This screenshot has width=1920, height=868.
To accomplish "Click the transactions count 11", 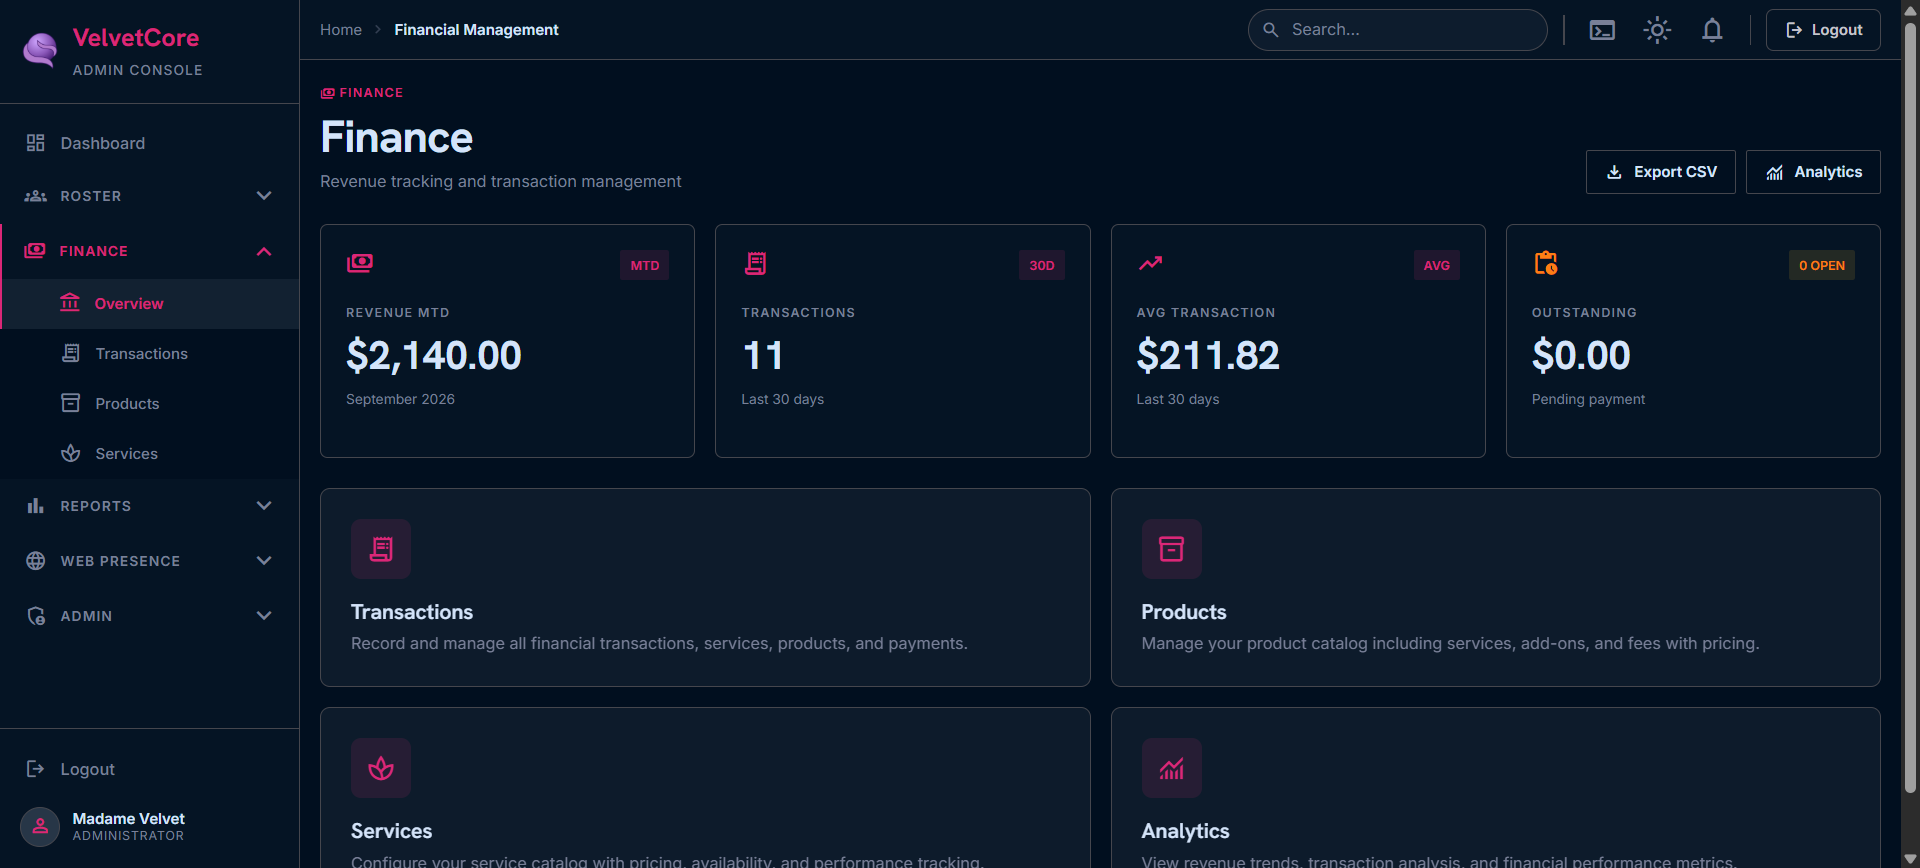I will tap(763, 355).
